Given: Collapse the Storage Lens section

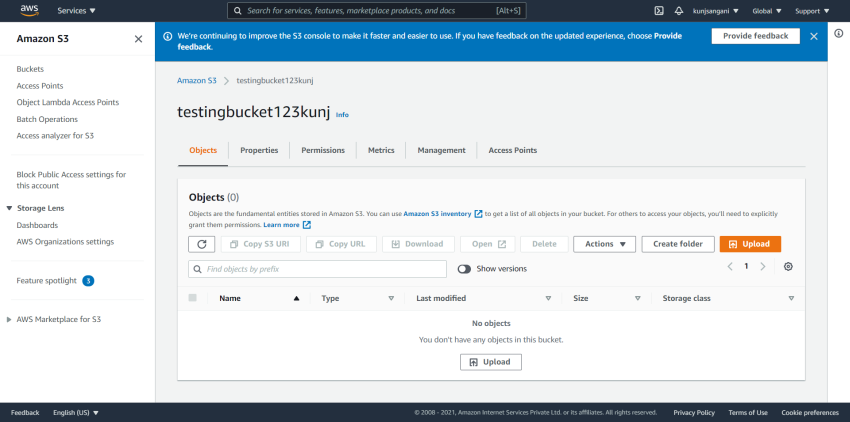Looking at the screenshot, I should (9, 208).
